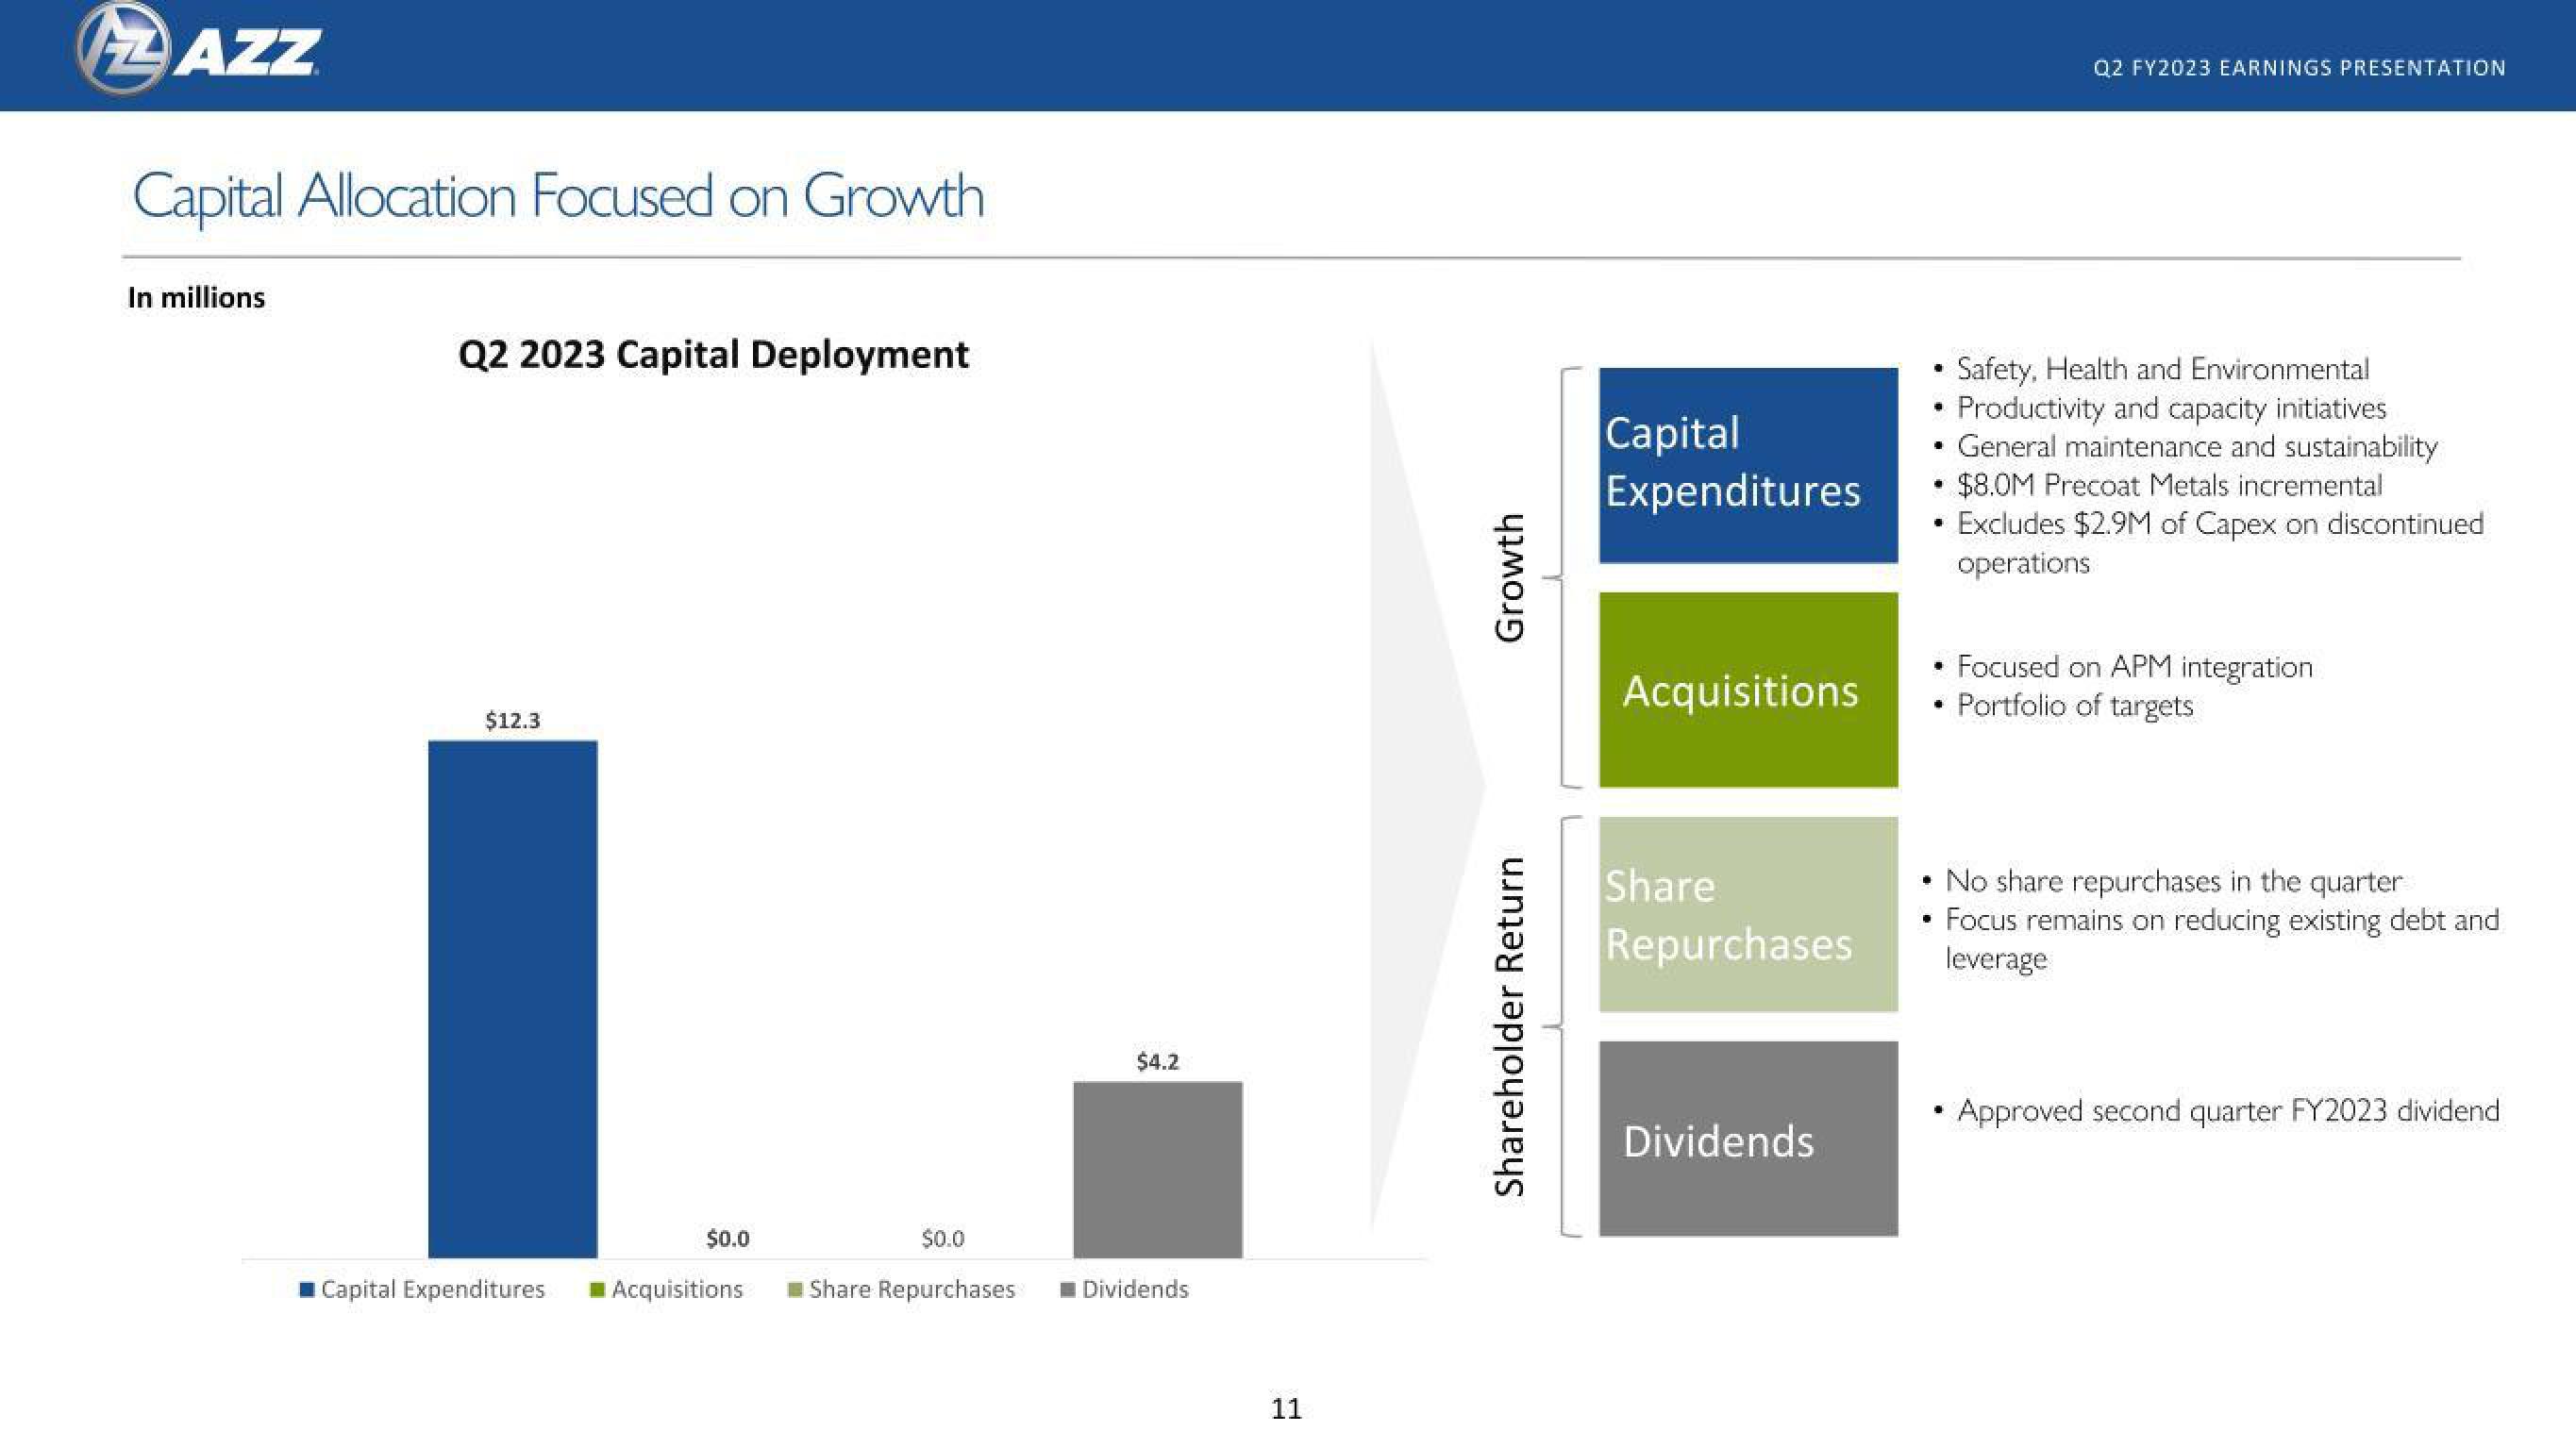
Task: Click "$8.0M Precoat Metals incremental" bullet
Action: (x=2169, y=485)
